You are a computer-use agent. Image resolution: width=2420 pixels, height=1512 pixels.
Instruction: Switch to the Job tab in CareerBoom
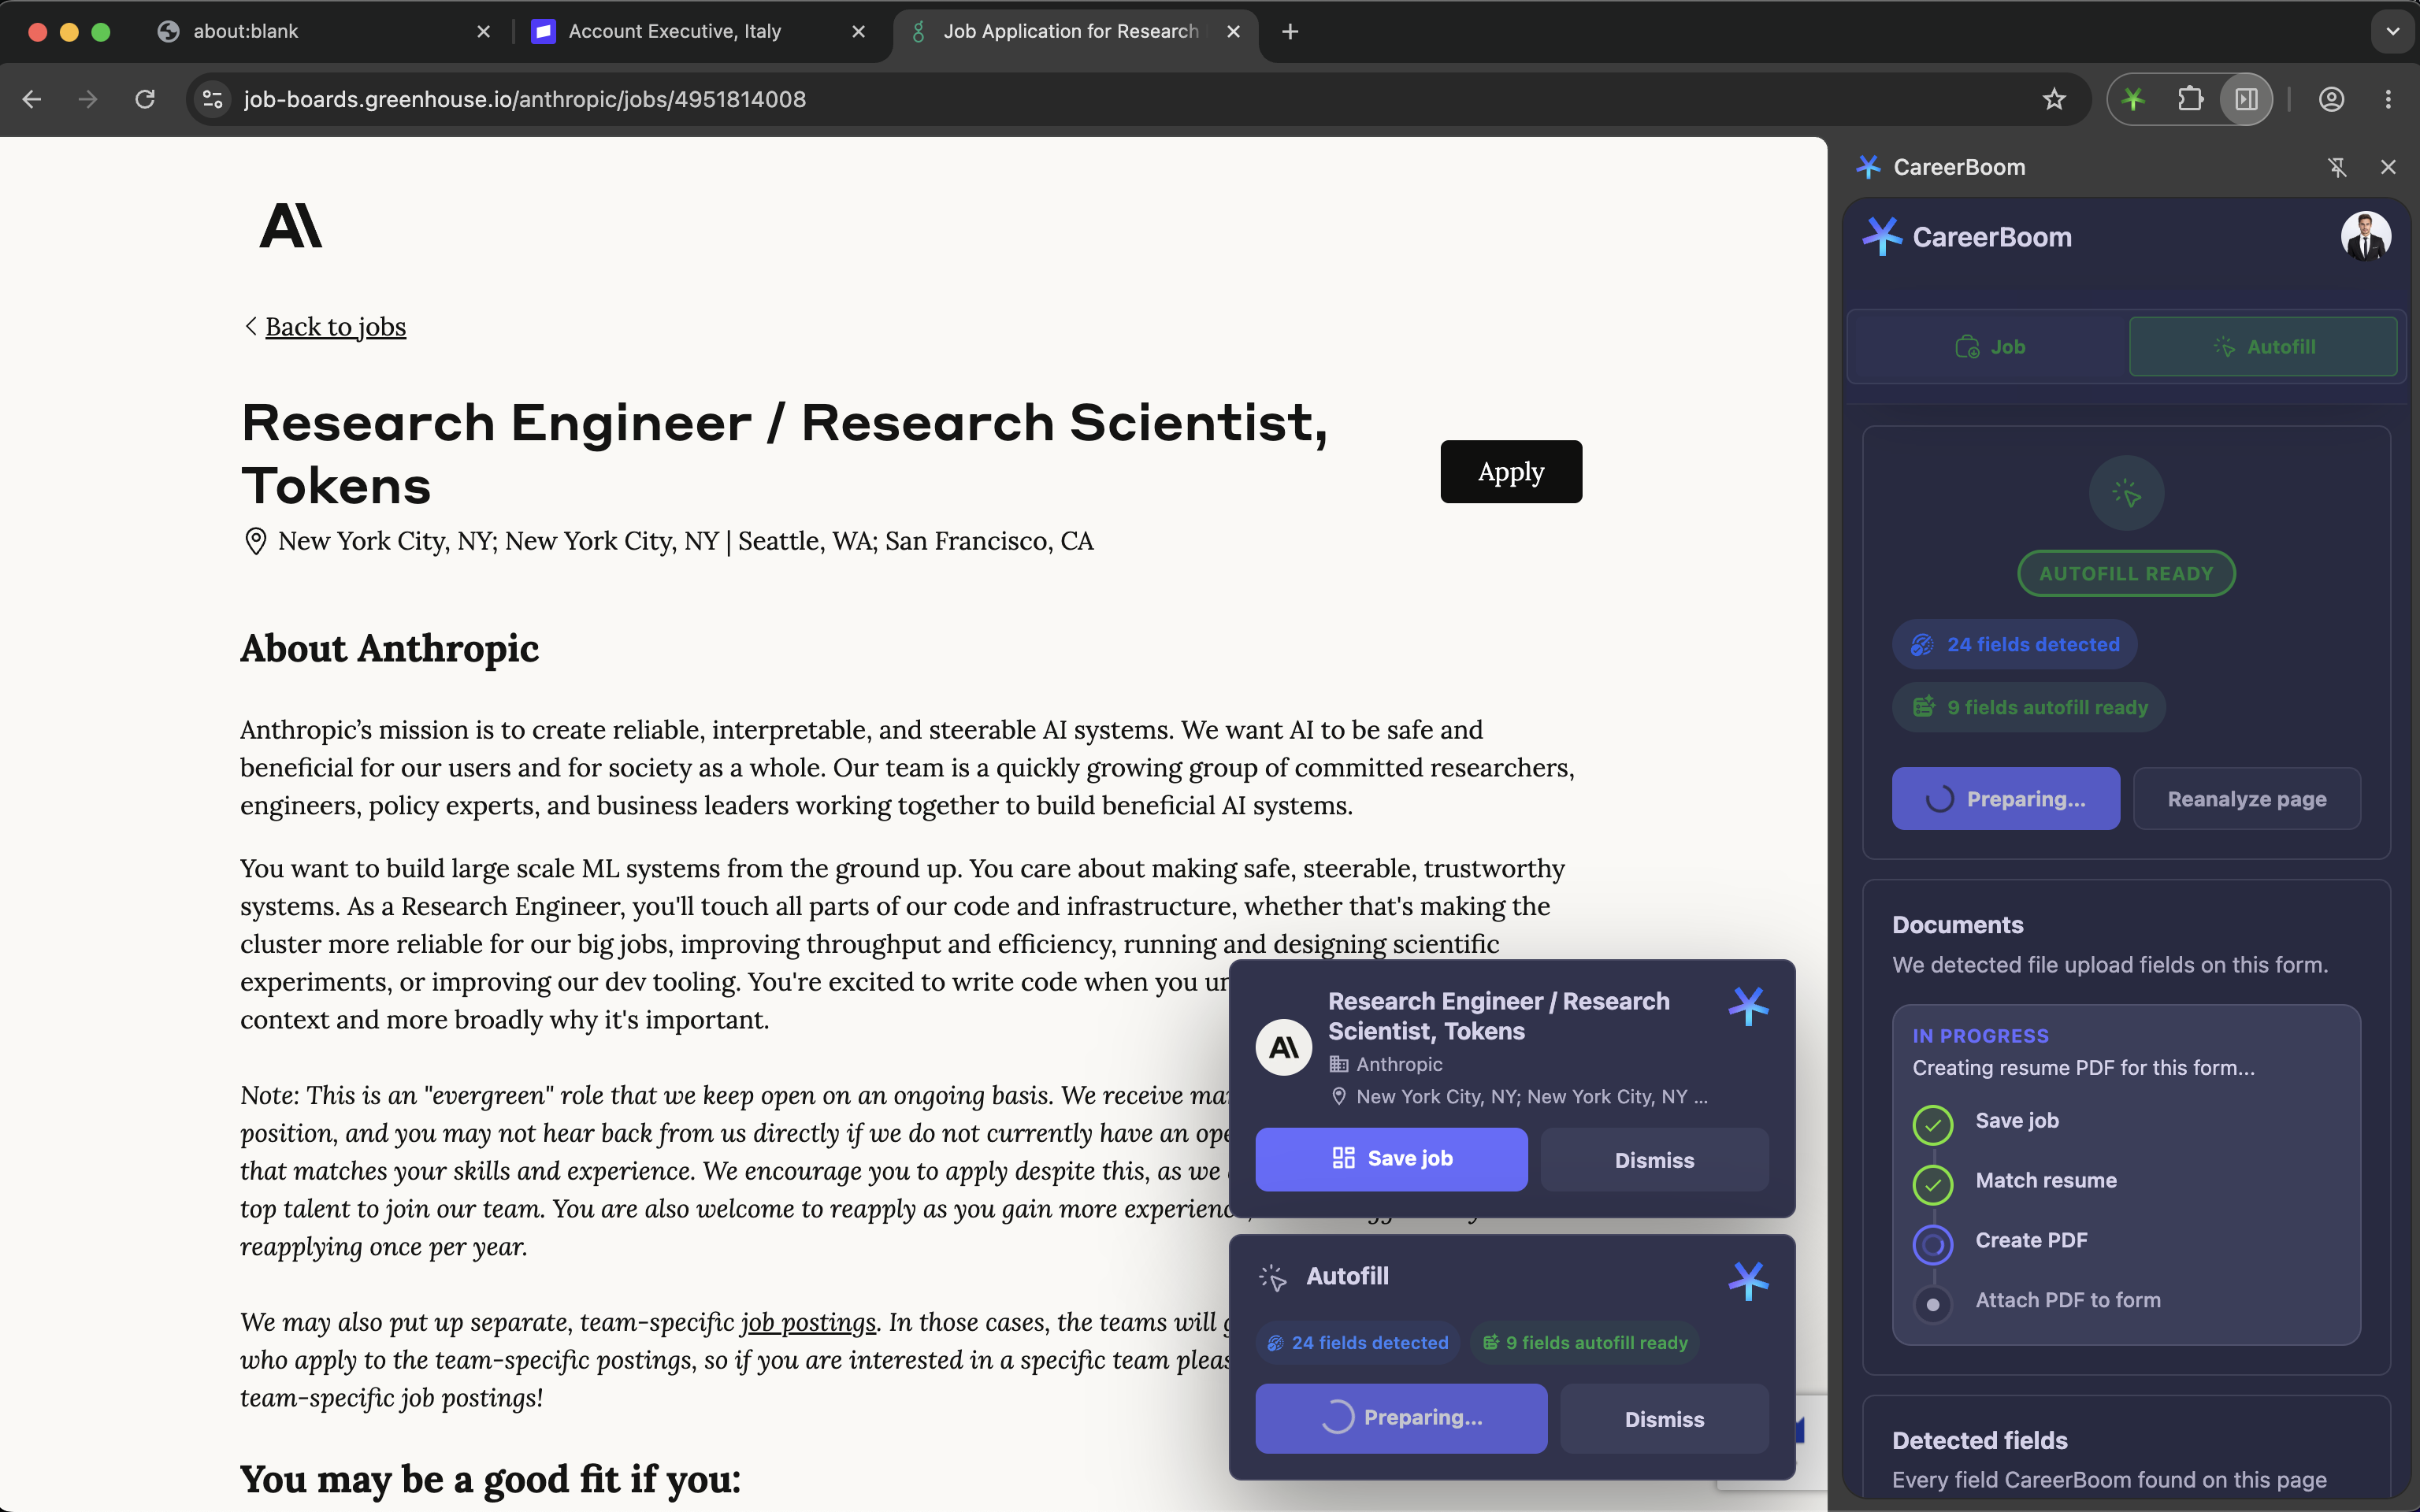click(1990, 347)
